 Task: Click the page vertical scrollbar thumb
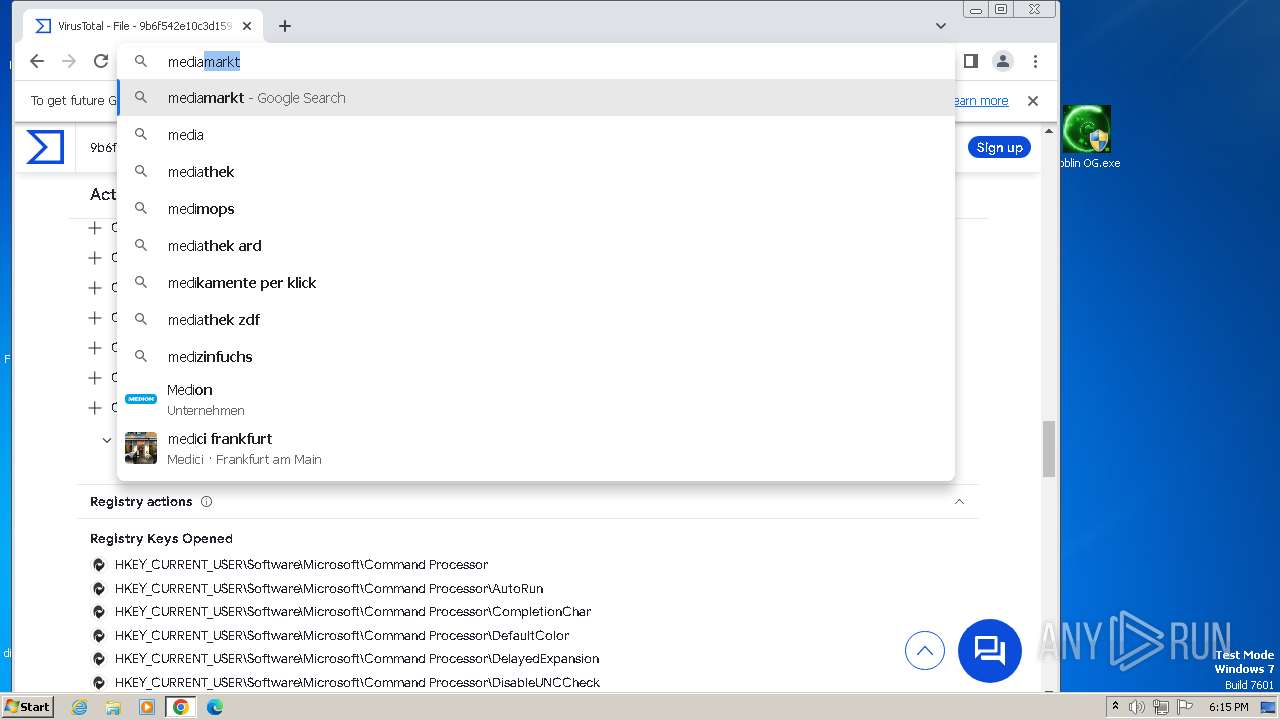click(x=1049, y=449)
